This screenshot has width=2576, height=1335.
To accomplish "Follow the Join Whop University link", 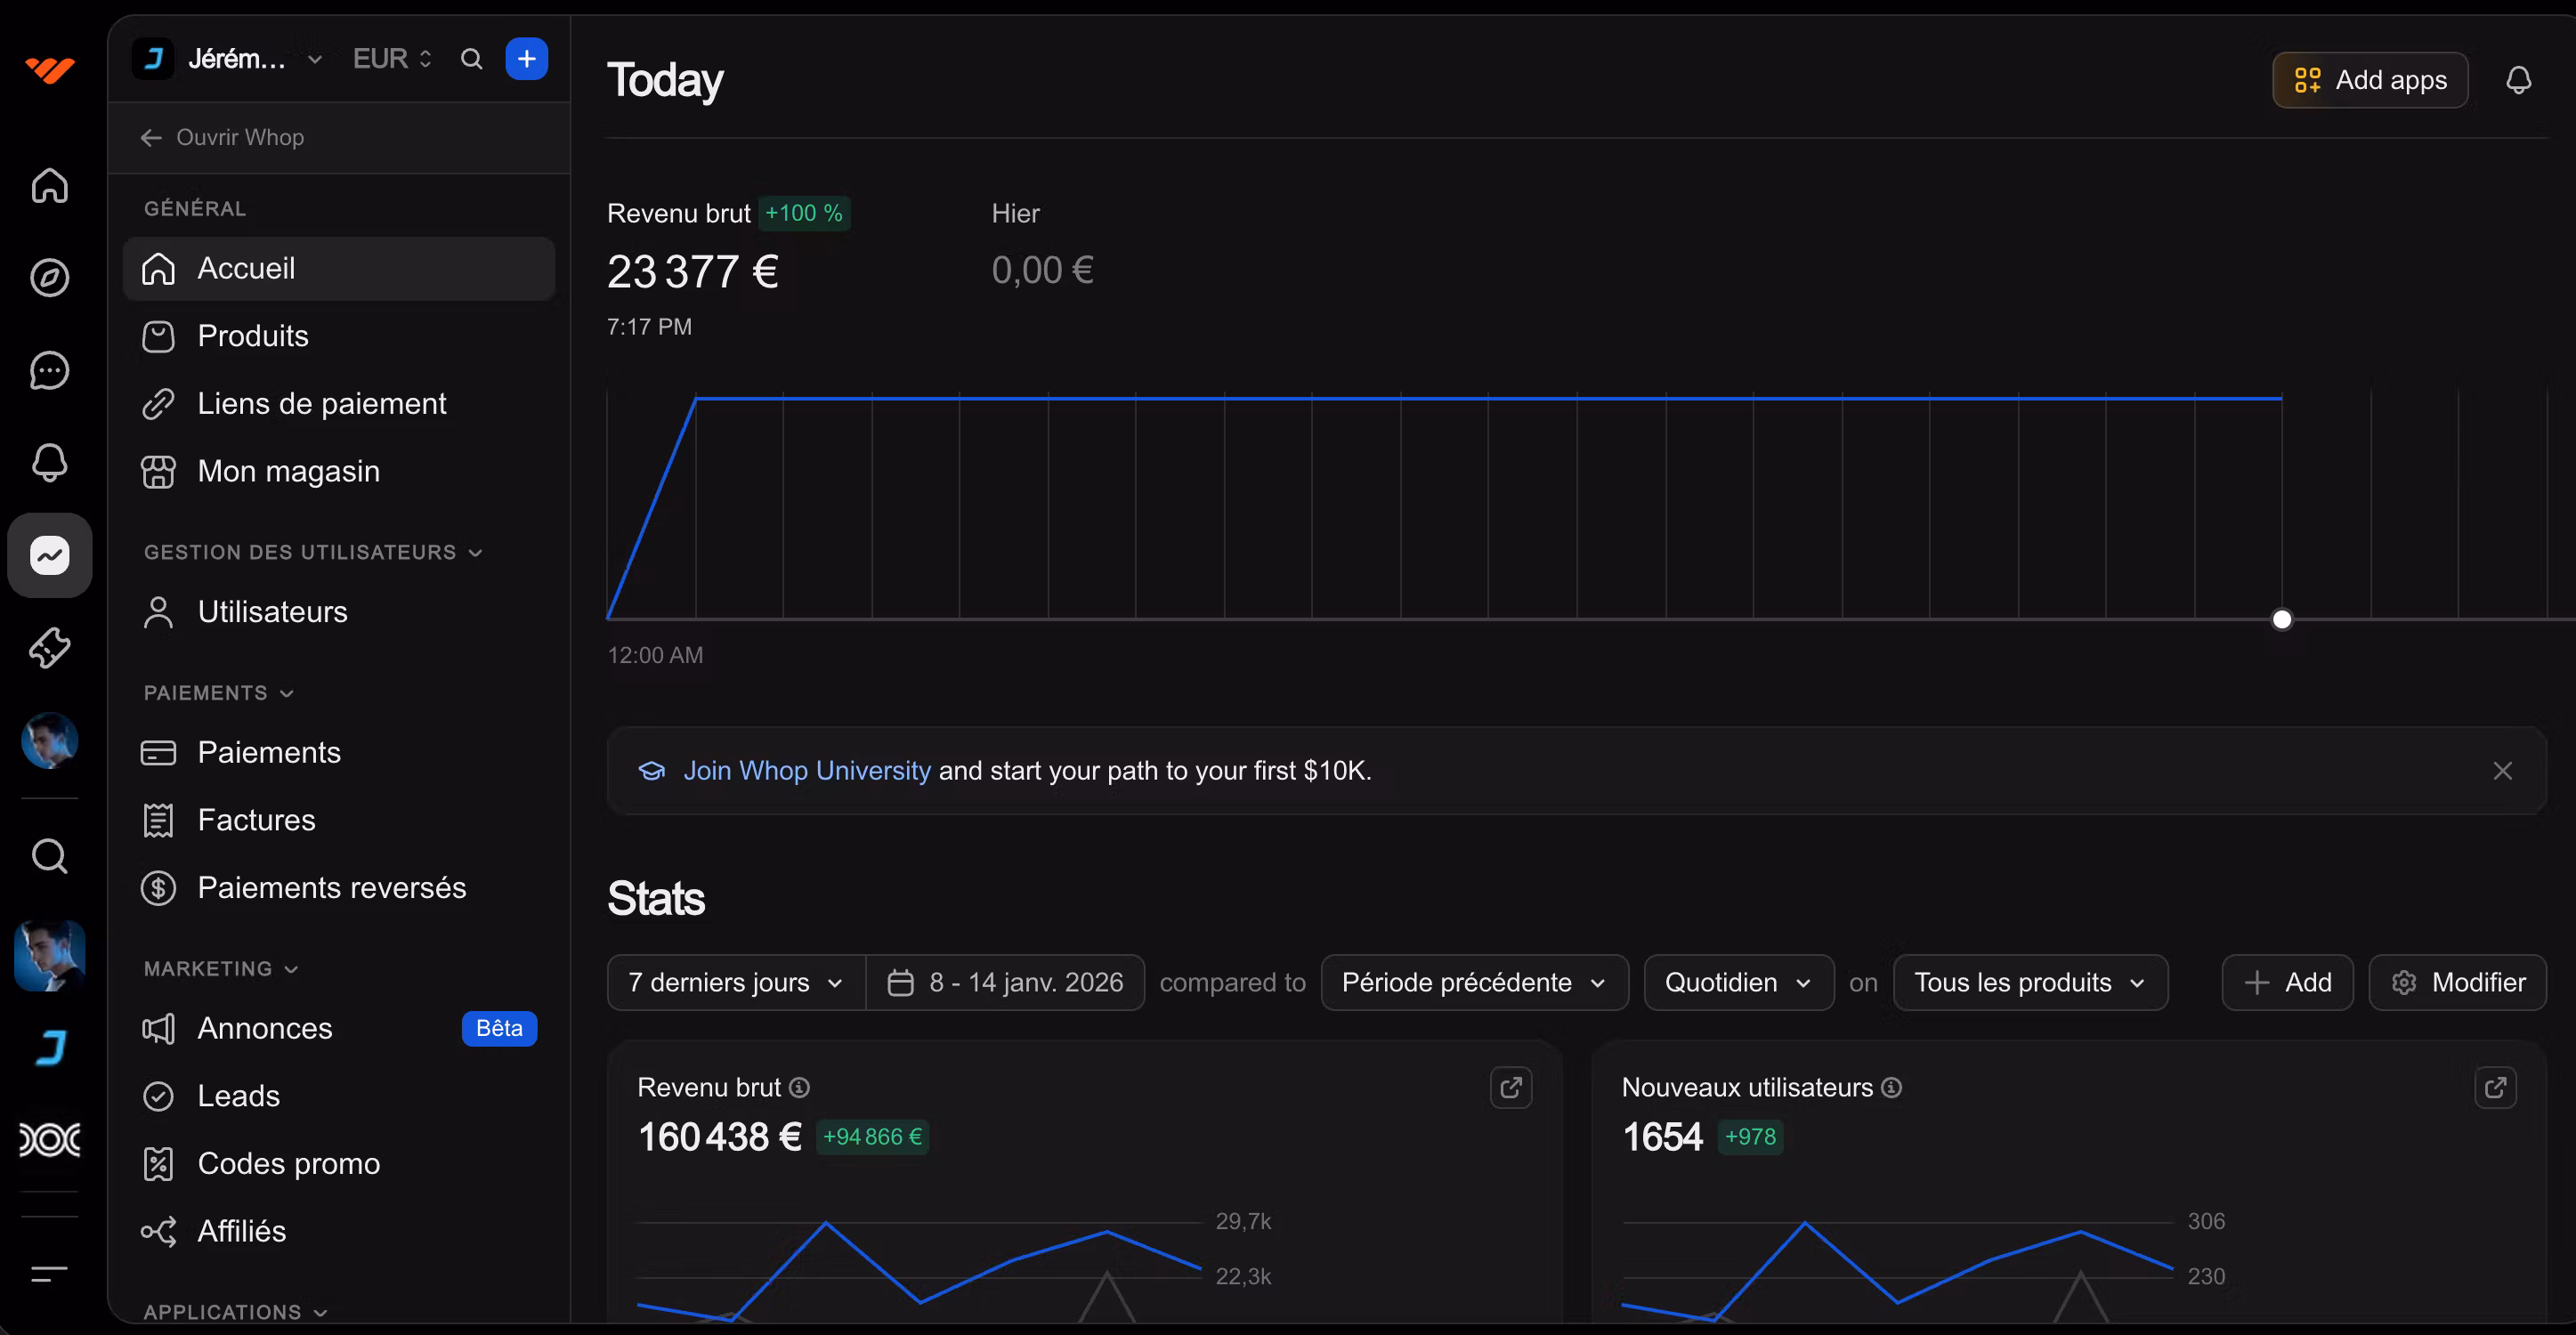I will point(806,770).
